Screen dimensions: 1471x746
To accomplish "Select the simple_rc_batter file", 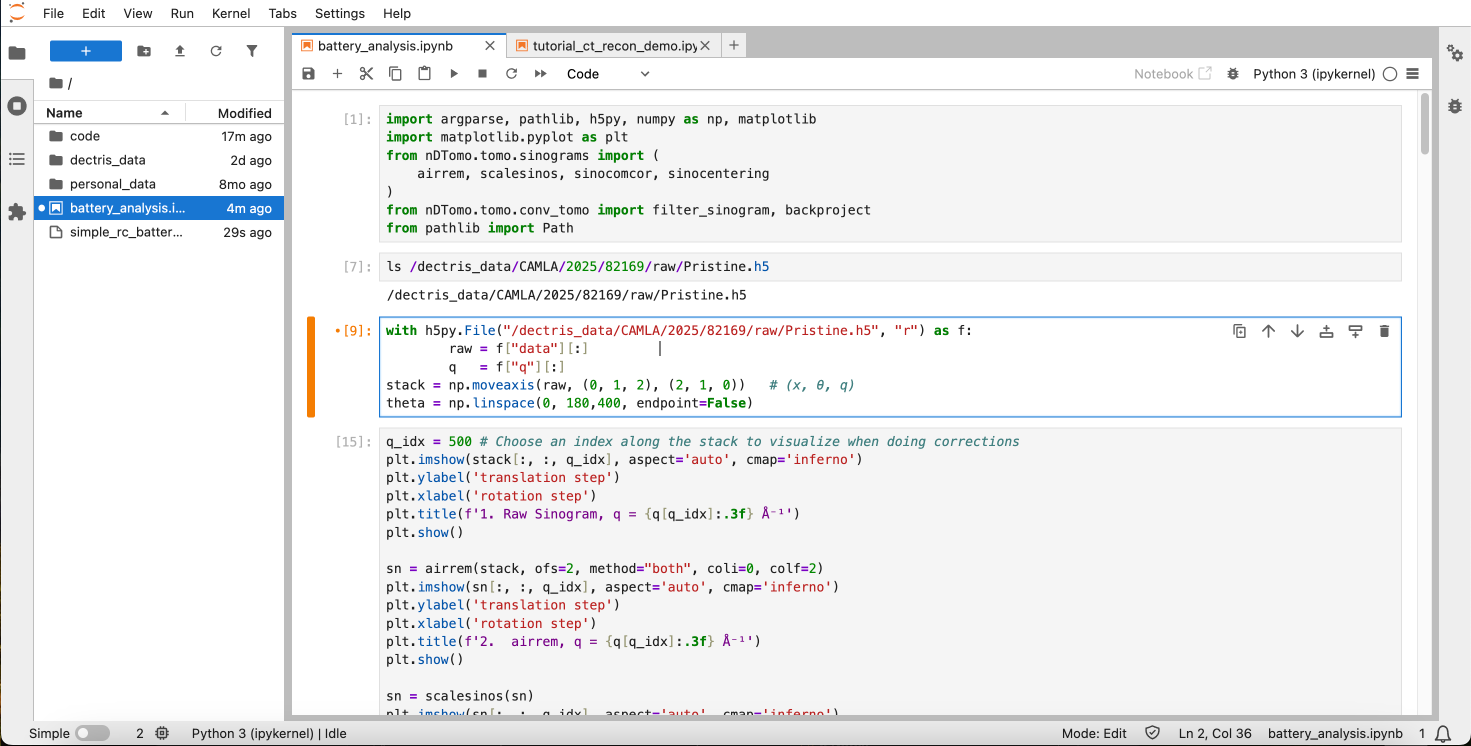I will coord(159,232).
